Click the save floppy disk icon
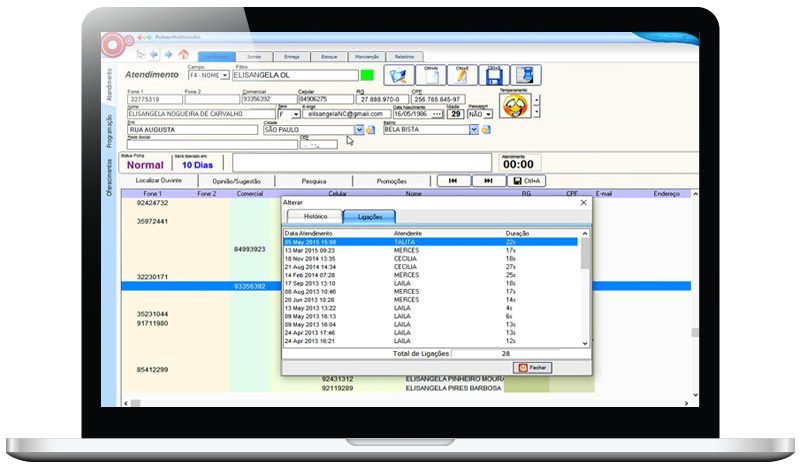 [493, 75]
